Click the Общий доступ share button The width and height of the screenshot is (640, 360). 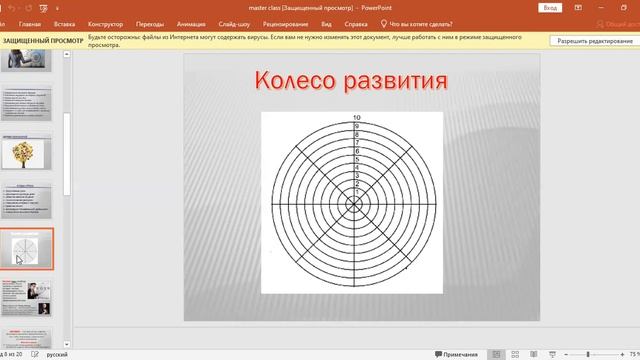[x=618, y=24]
